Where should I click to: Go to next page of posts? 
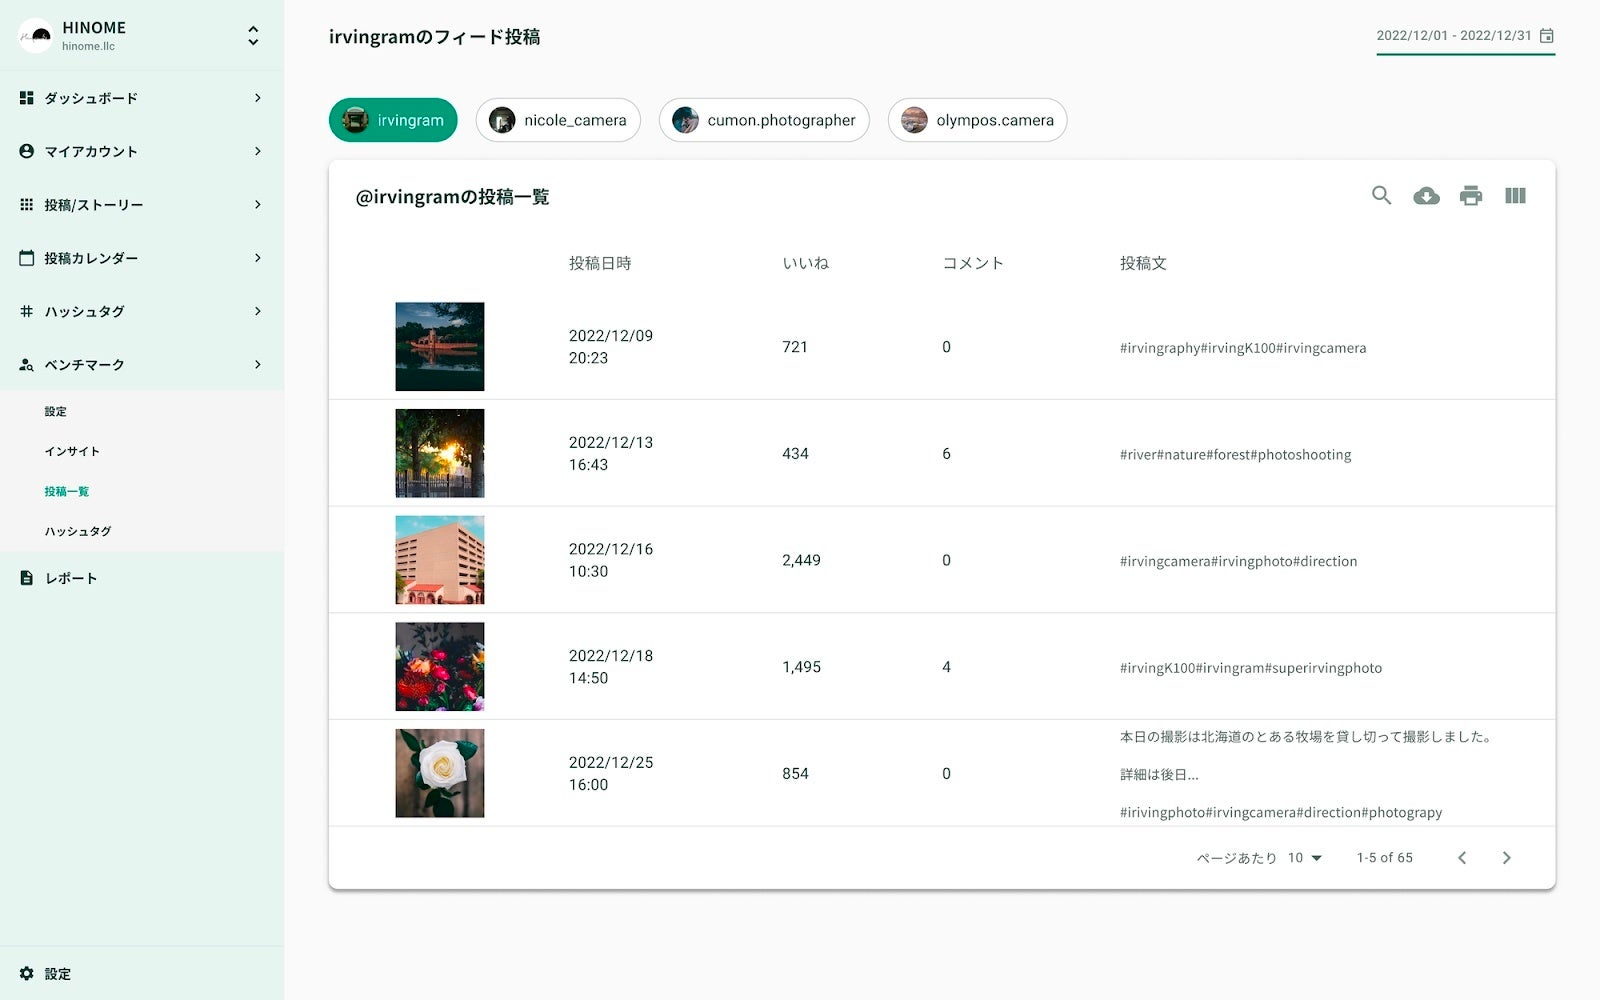tap(1506, 858)
